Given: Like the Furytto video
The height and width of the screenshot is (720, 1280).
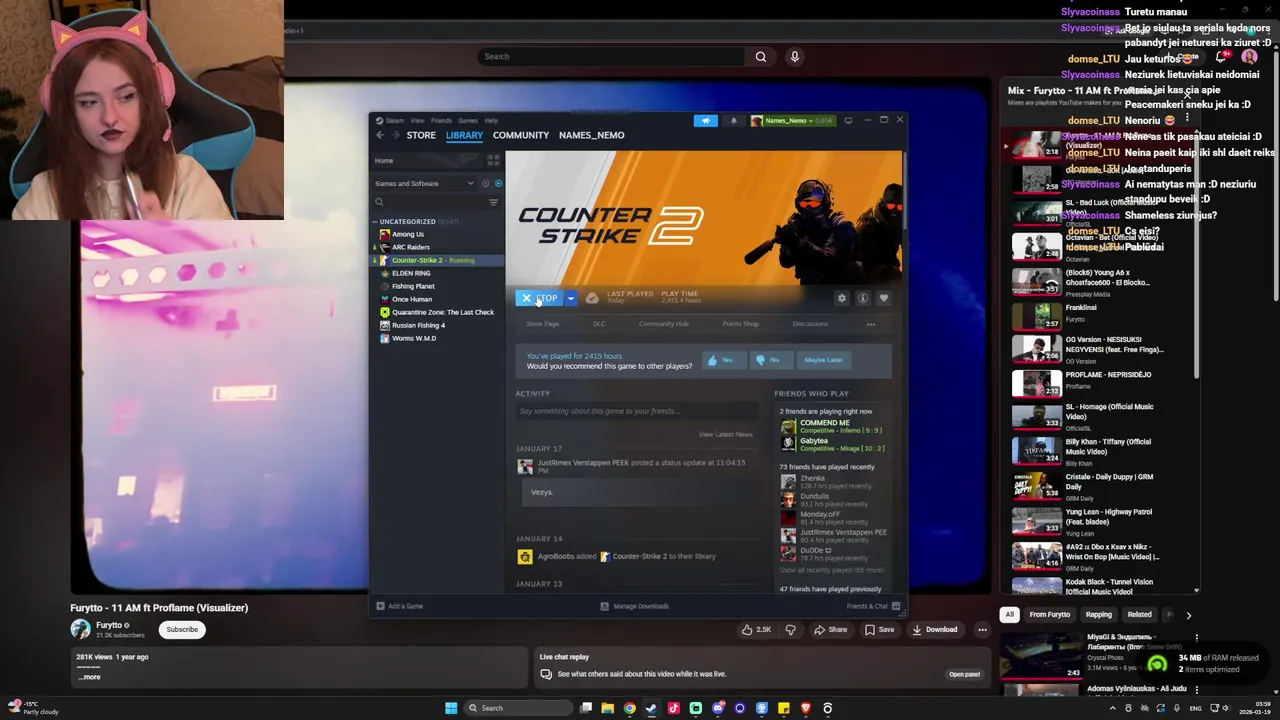Looking at the screenshot, I should (756, 630).
